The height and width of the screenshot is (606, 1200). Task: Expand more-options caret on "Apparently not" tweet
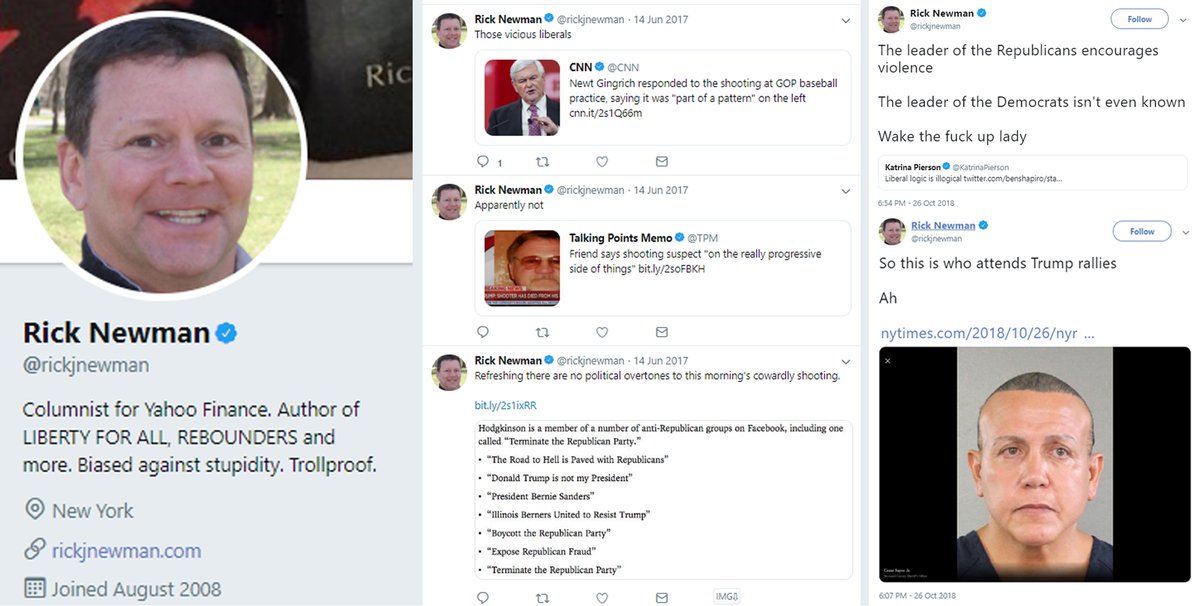[845, 190]
